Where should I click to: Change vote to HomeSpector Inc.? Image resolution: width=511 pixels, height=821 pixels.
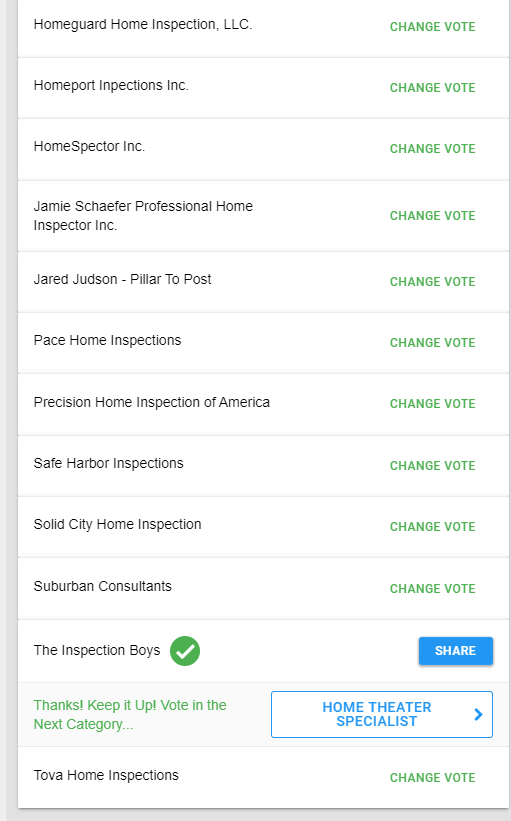432,149
